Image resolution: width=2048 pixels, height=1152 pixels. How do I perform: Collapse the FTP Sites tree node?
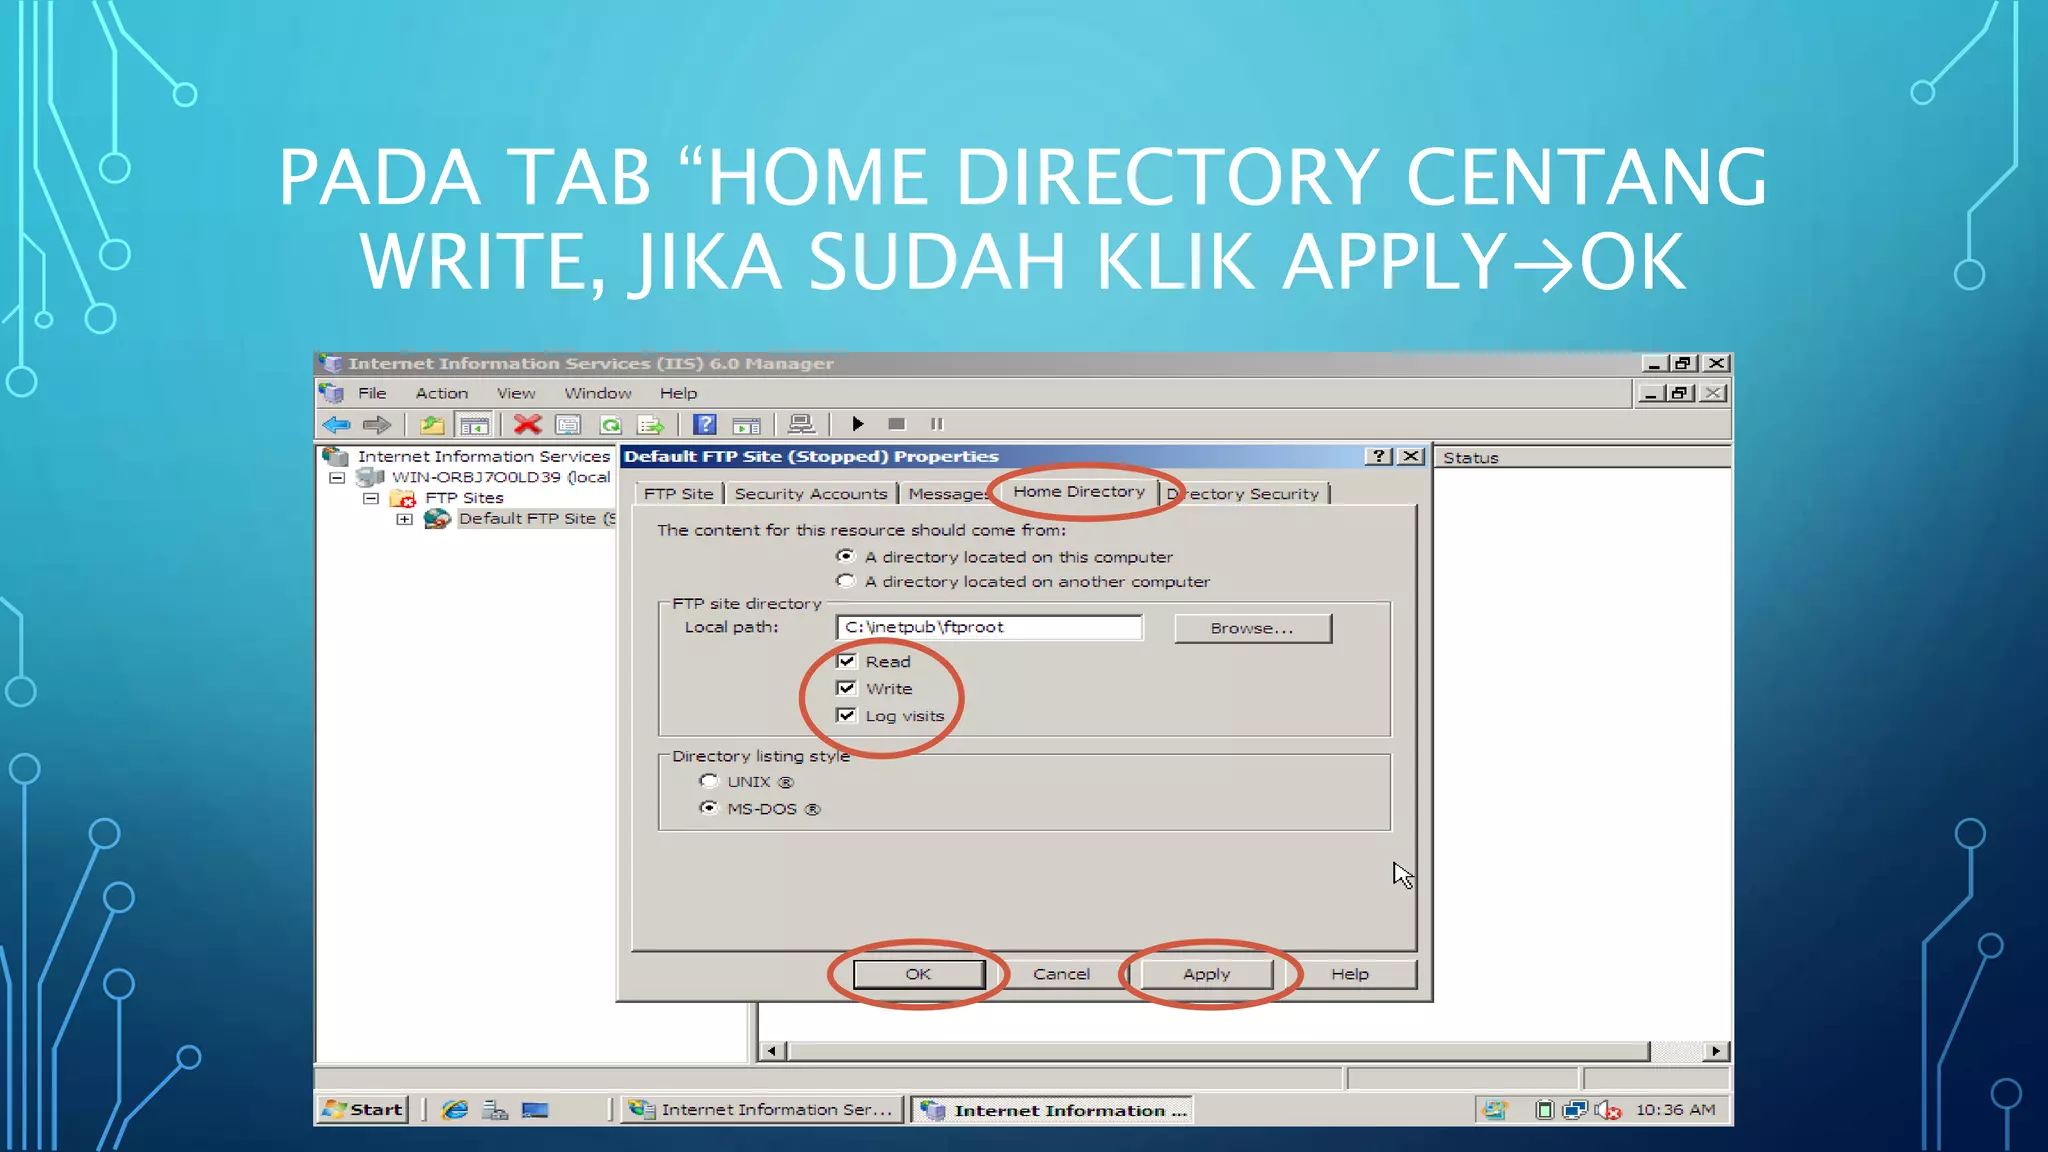[x=371, y=498]
